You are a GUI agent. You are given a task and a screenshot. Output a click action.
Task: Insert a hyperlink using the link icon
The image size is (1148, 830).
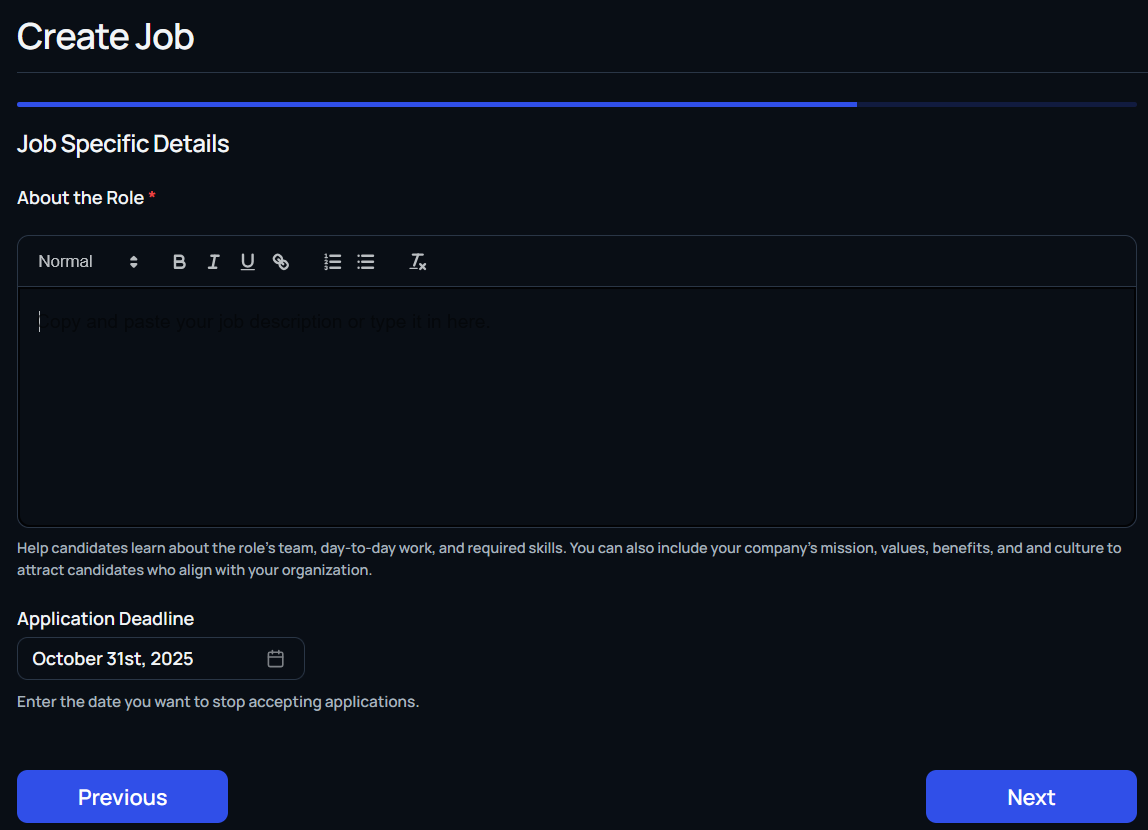click(281, 262)
